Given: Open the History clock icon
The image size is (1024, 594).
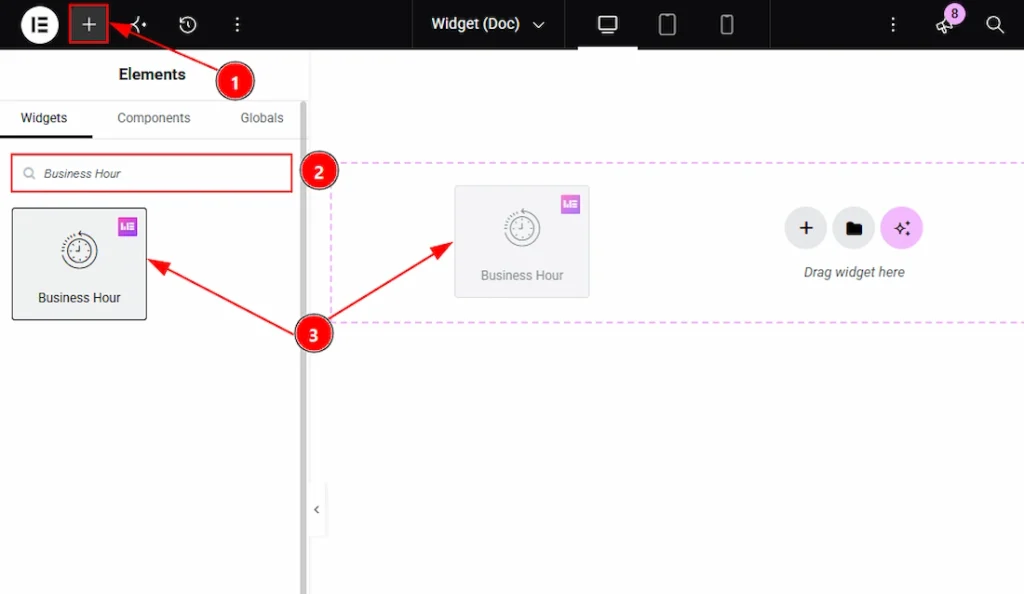Looking at the screenshot, I should point(187,25).
